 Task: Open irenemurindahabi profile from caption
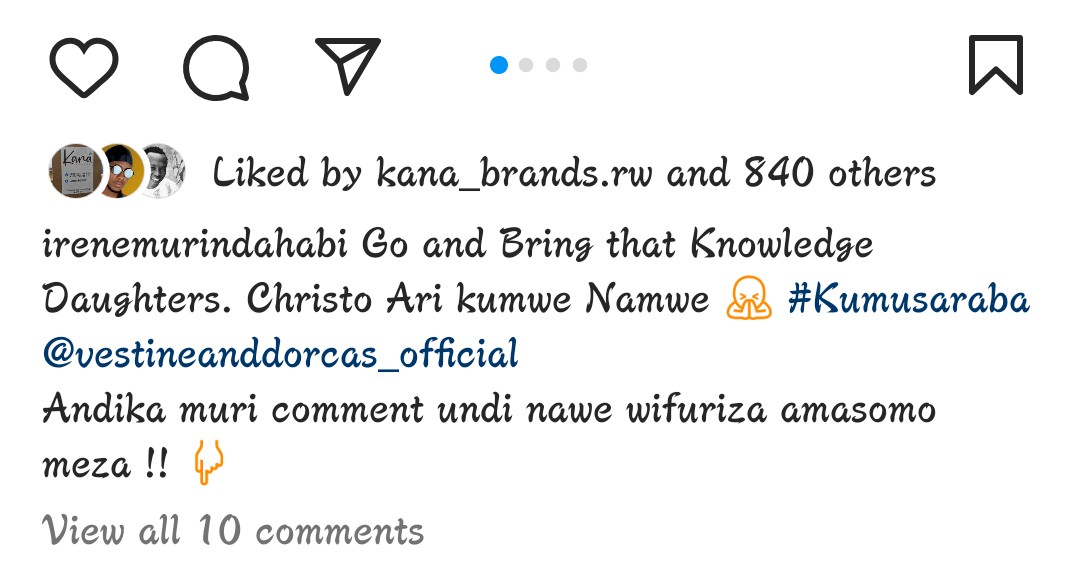point(195,244)
